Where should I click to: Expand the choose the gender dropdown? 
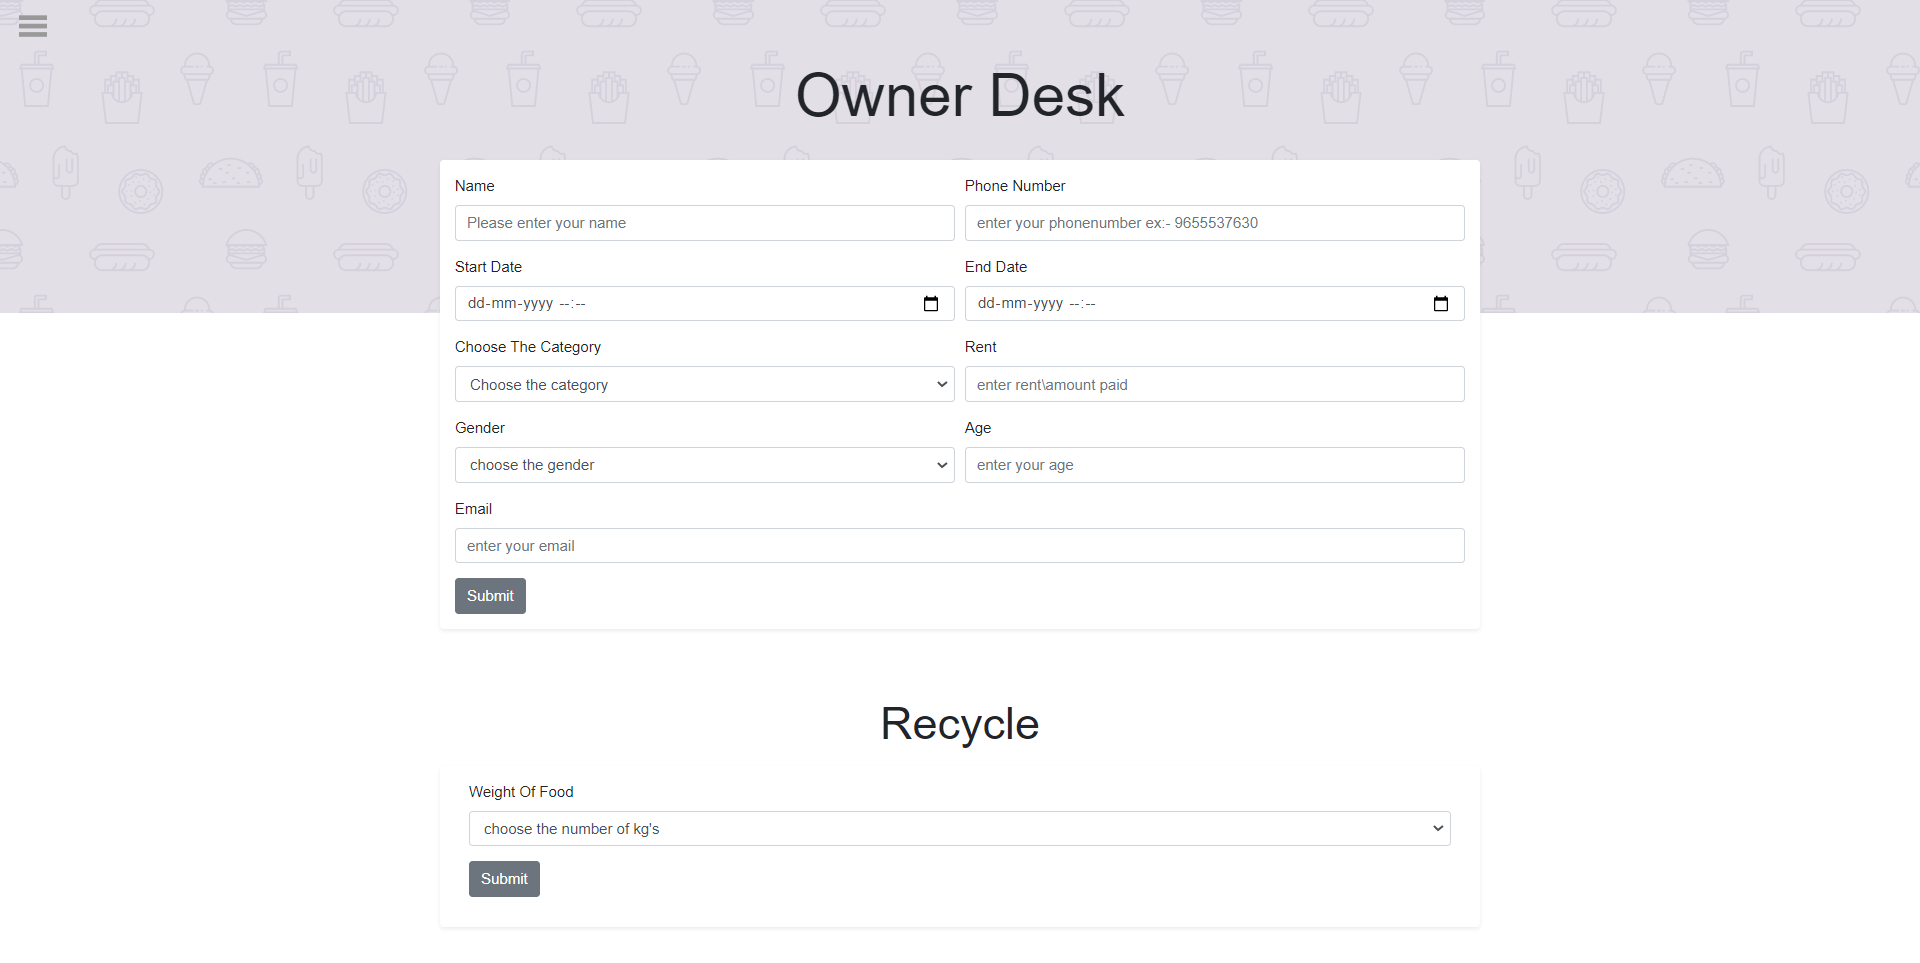click(704, 465)
